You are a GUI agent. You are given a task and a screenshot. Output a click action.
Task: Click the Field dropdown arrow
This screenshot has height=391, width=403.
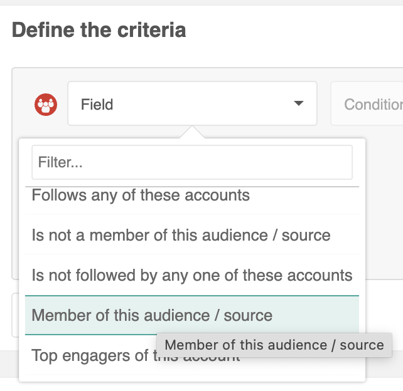(x=299, y=103)
